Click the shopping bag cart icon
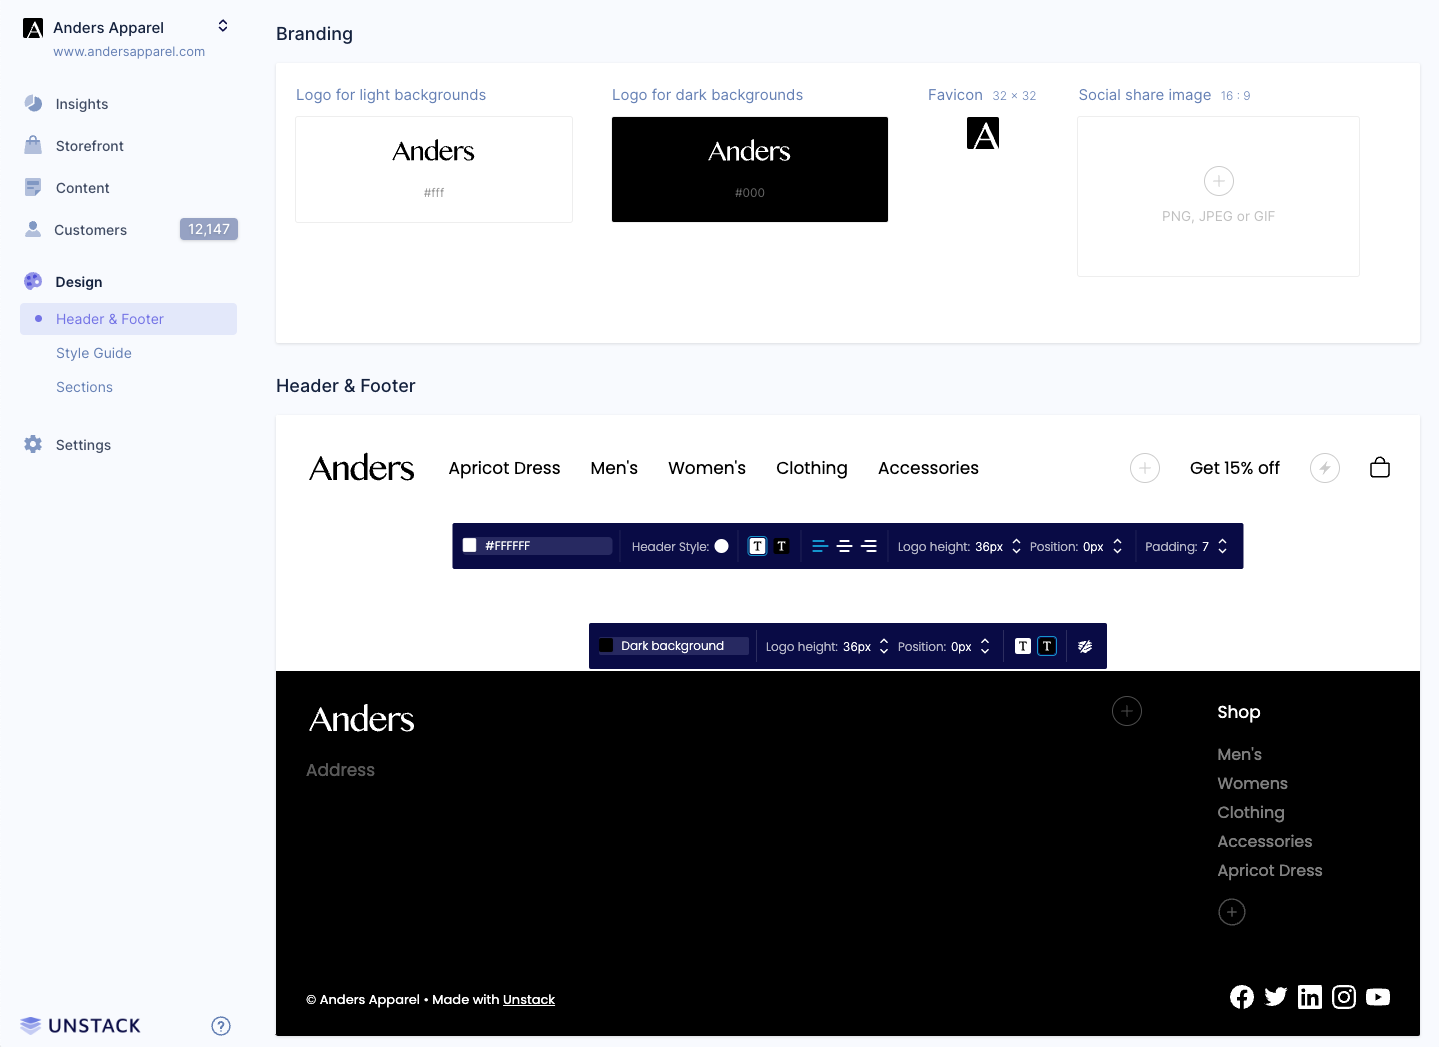This screenshot has height=1047, width=1439. 1379,468
